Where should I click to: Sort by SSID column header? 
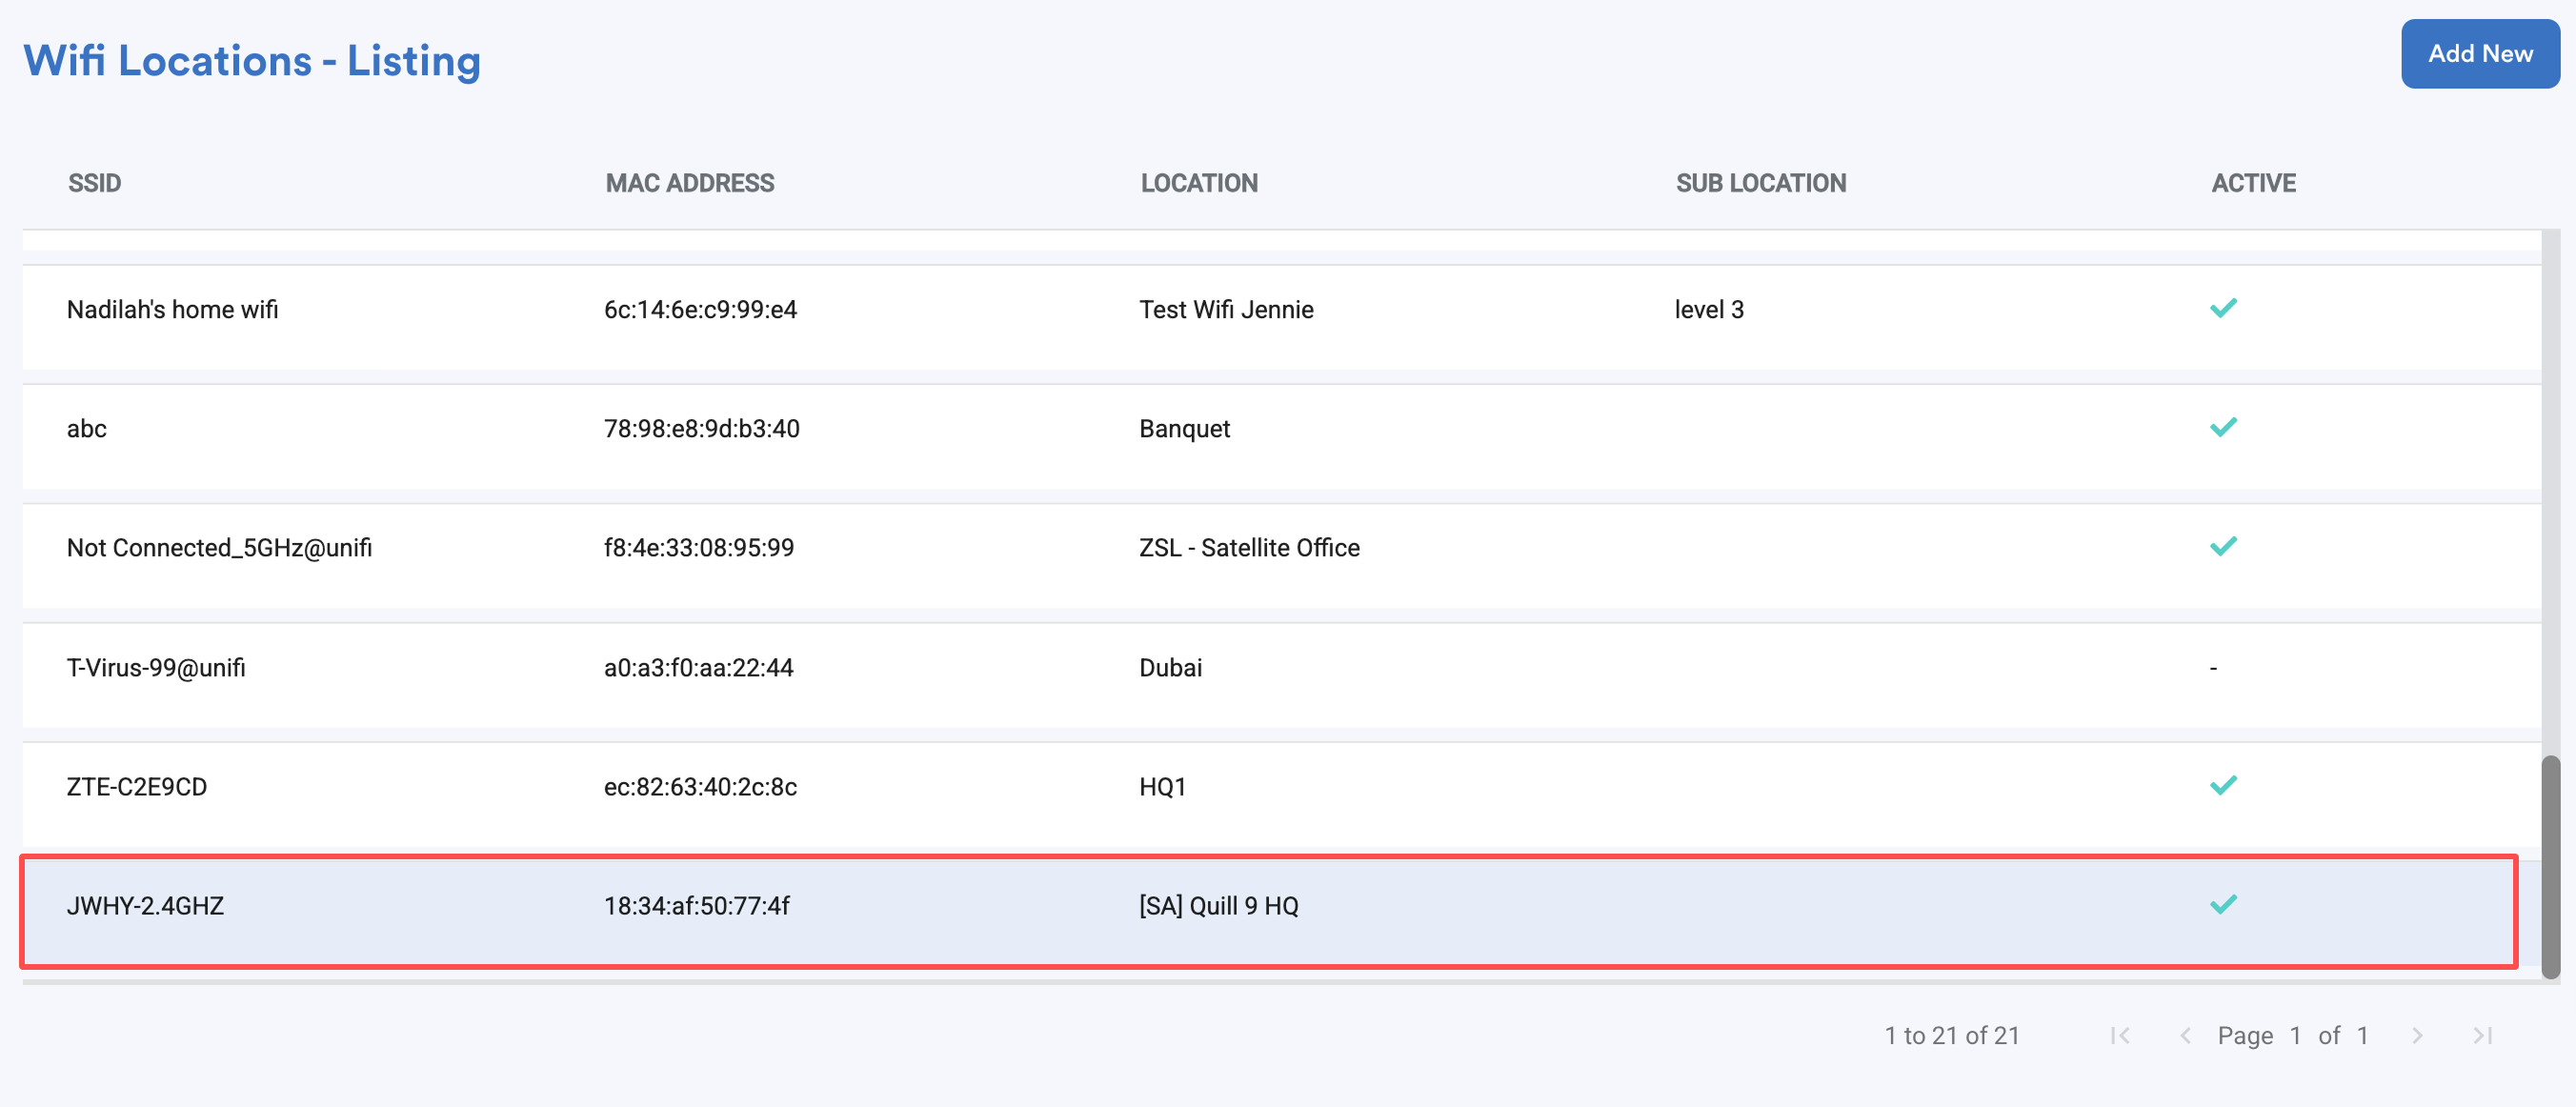tap(94, 183)
